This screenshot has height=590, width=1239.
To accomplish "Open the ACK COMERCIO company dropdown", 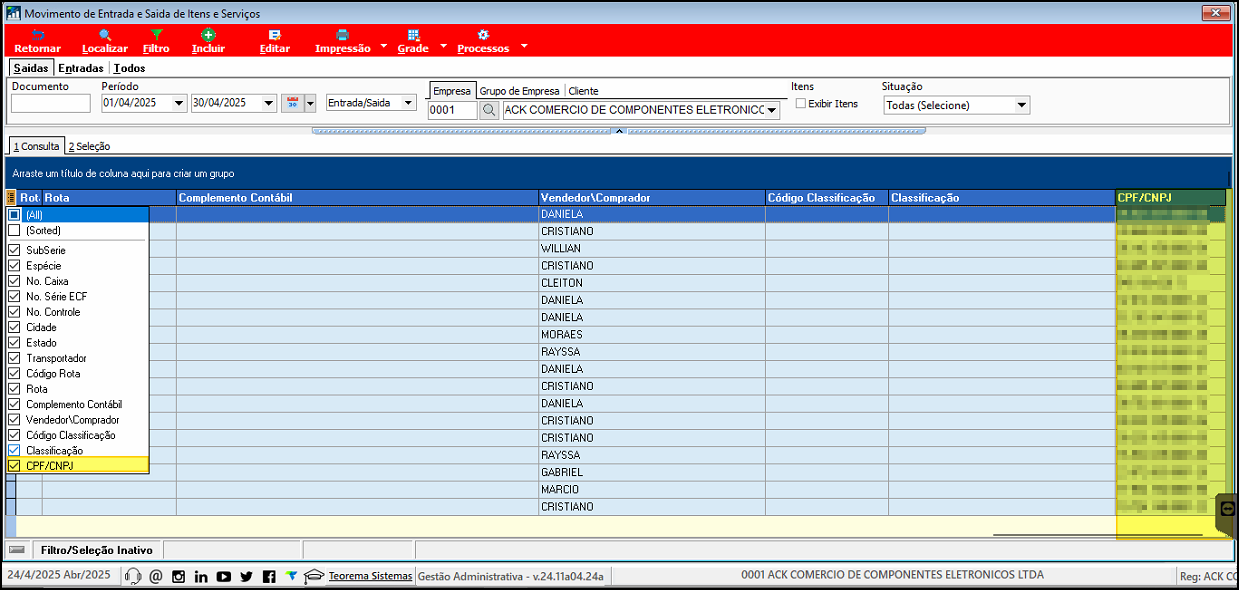I will coord(772,110).
